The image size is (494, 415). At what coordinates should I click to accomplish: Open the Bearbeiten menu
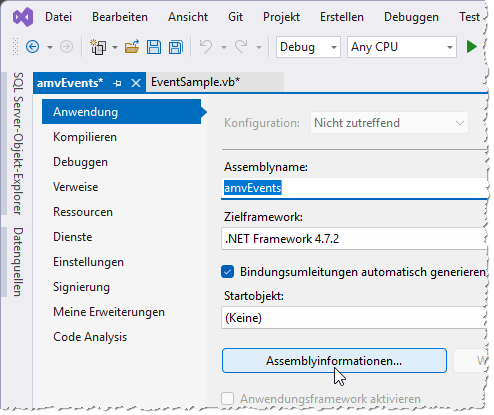tap(120, 17)
